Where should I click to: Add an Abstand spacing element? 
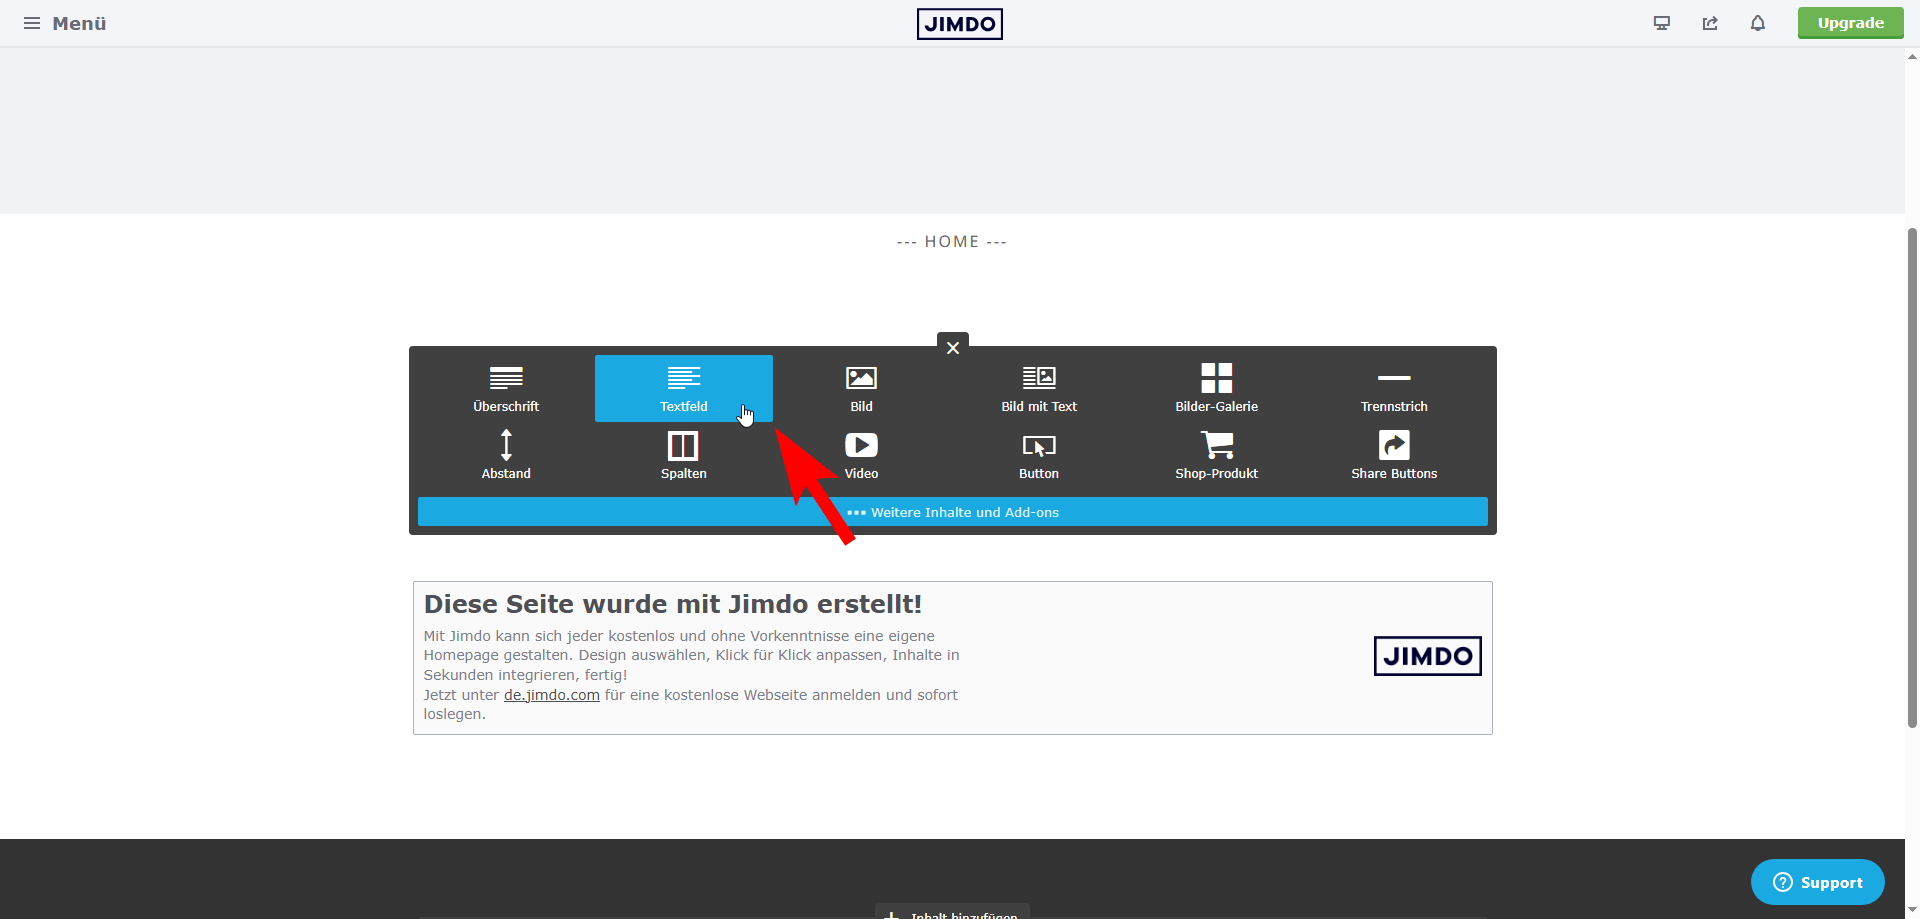[x=506, y=456]
